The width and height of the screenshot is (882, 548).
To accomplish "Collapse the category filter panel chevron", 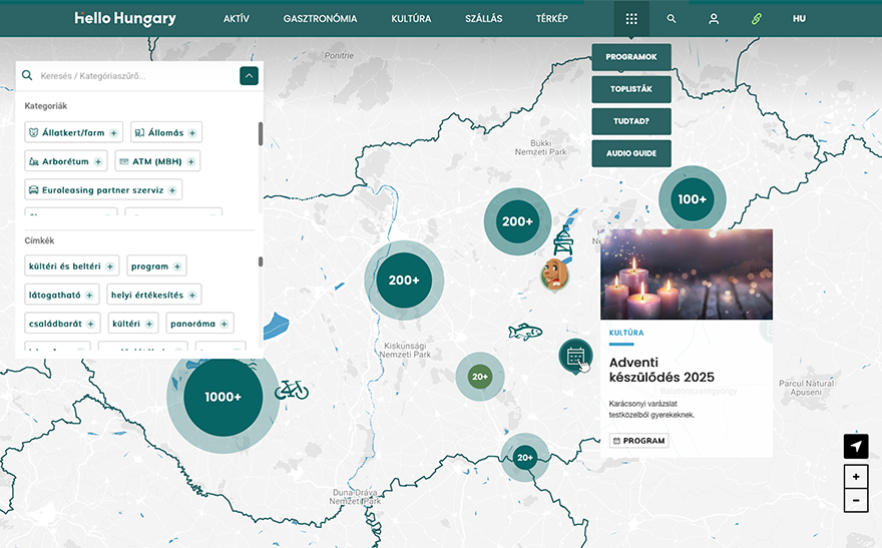I will [x=249, y=76].
